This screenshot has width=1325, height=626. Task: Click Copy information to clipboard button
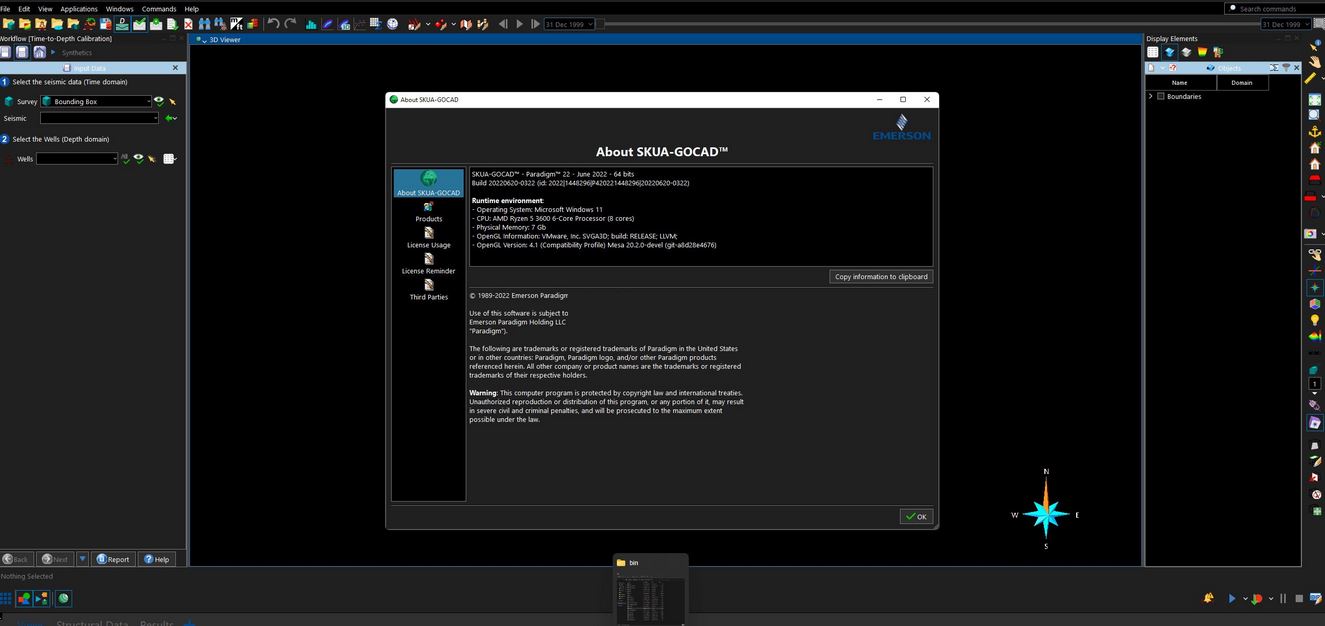[x=881, y=276]
